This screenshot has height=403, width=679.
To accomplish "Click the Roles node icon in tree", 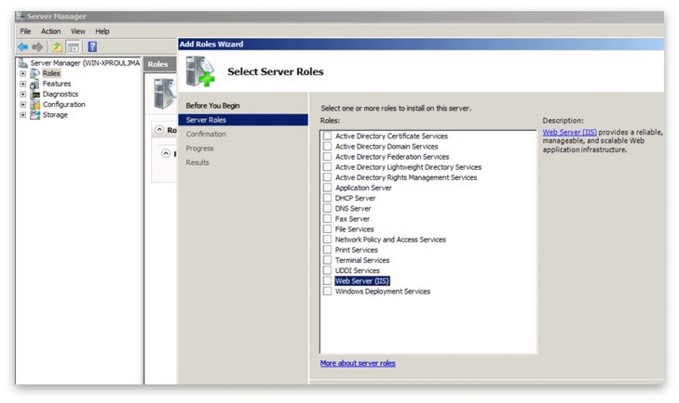I will (x=35, y=73).
